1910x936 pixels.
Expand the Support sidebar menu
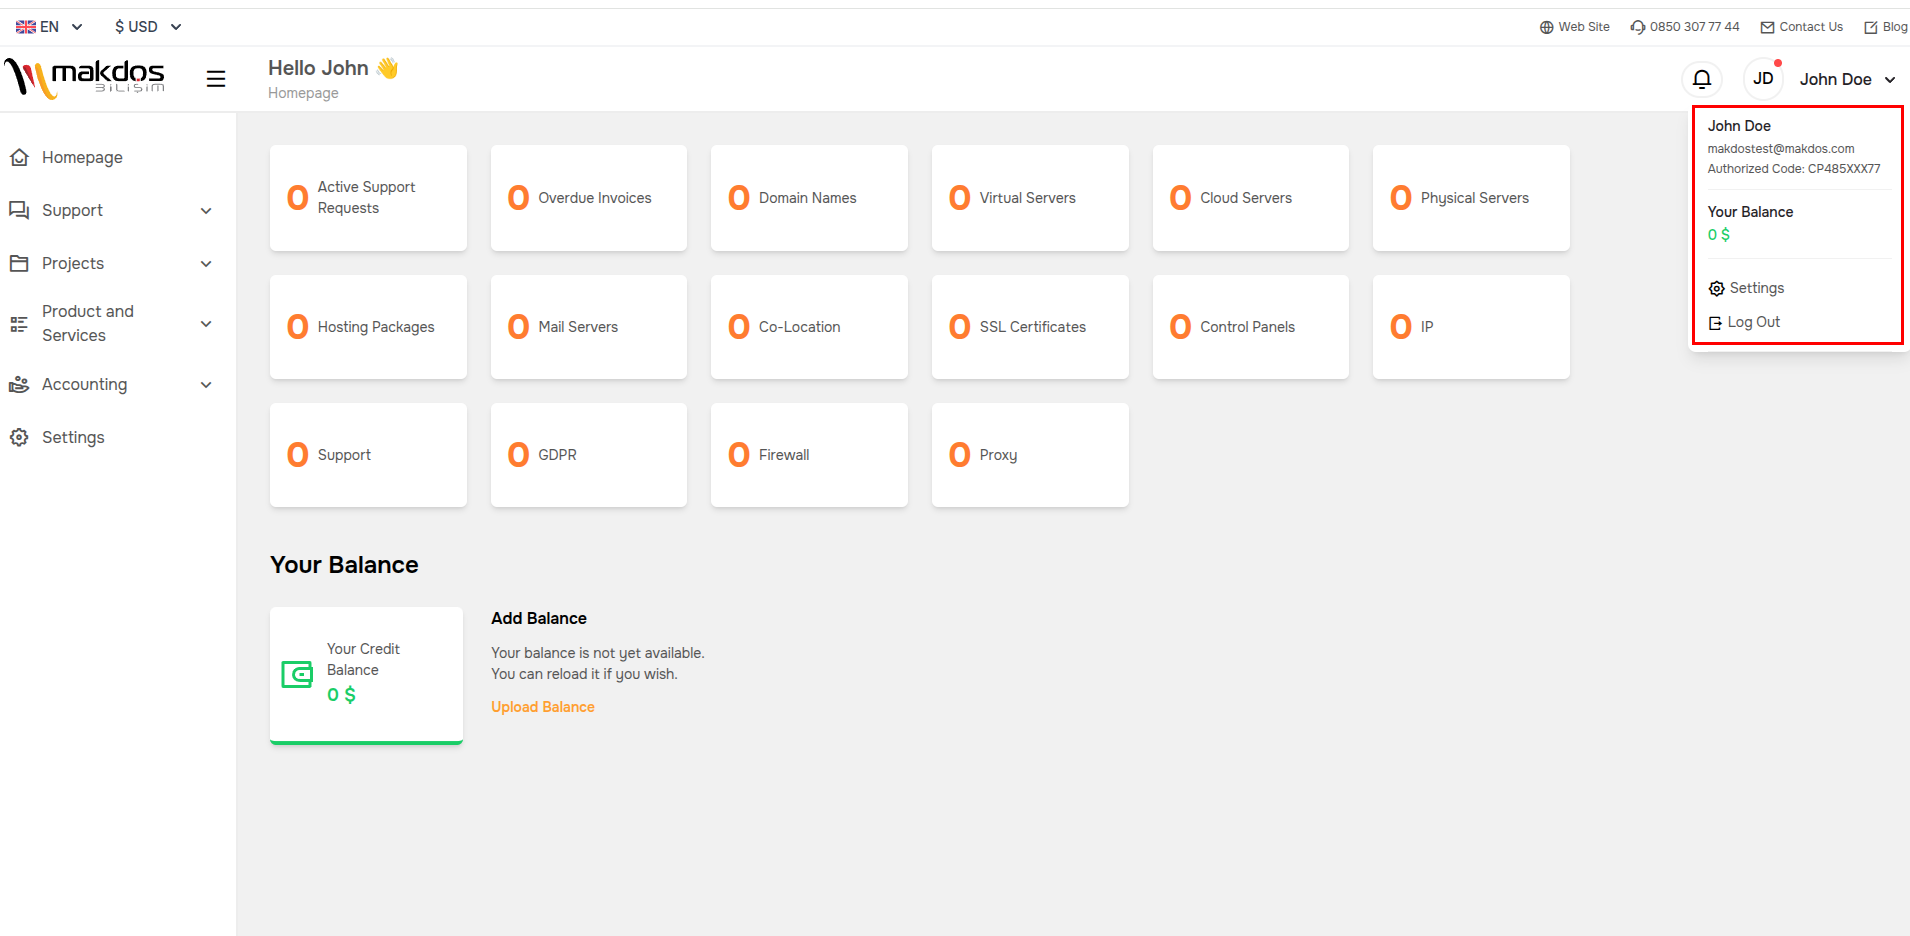[x=110, y=211]
